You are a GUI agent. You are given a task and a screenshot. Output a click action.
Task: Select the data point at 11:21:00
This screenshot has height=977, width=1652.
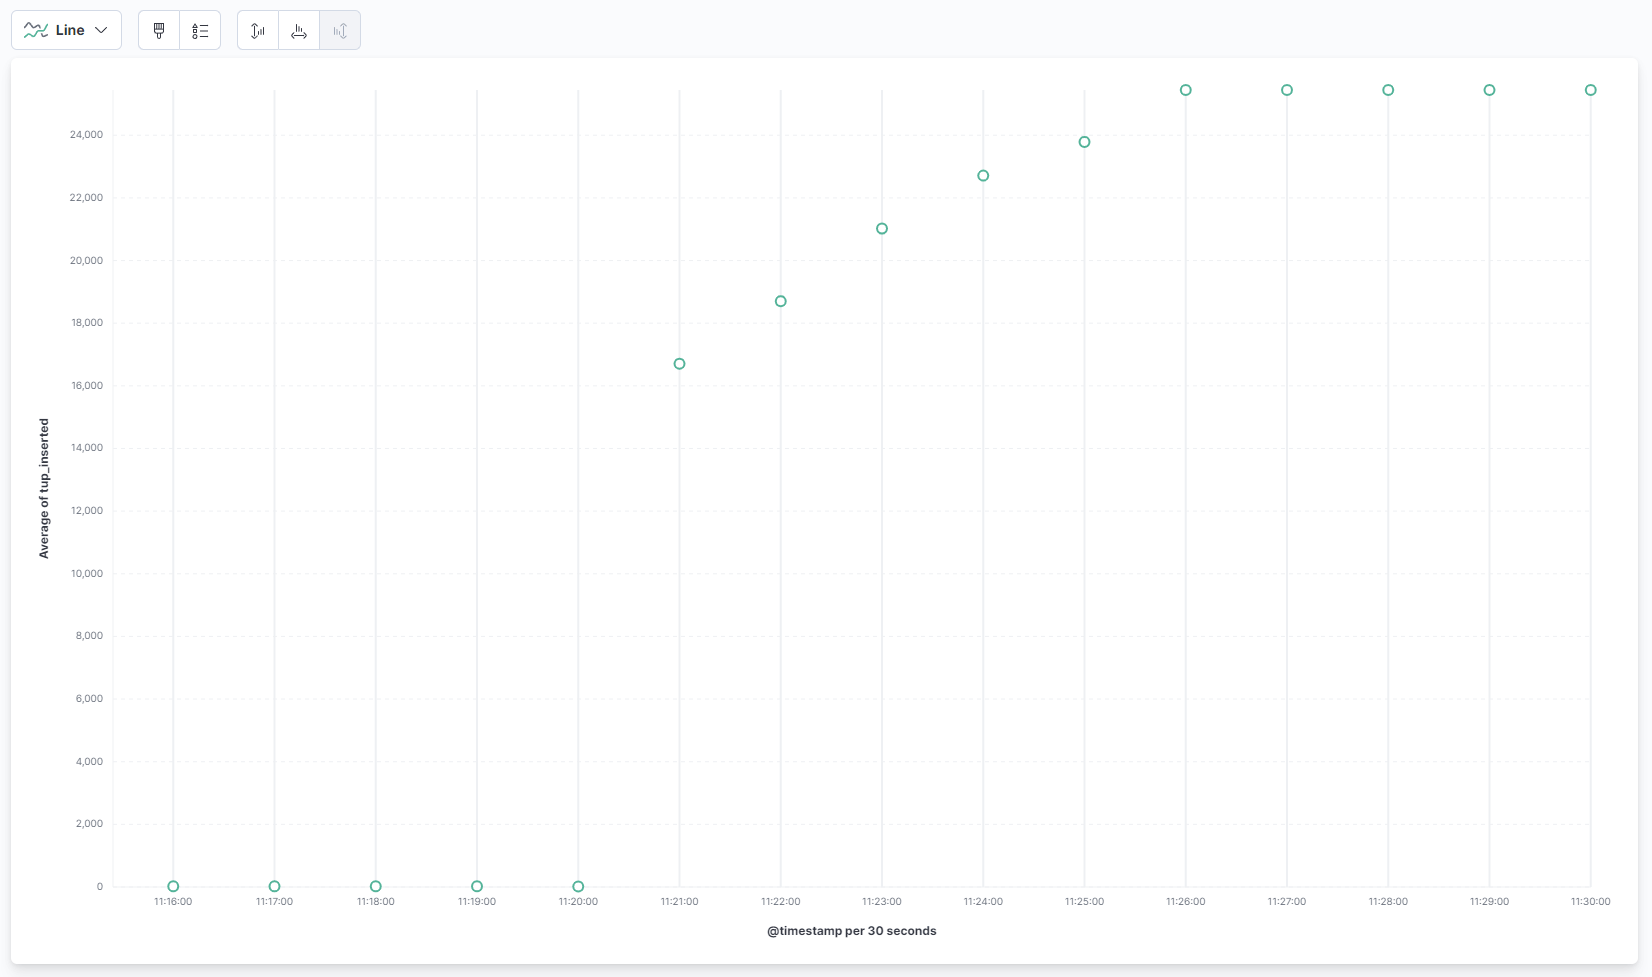click(679, 364)
